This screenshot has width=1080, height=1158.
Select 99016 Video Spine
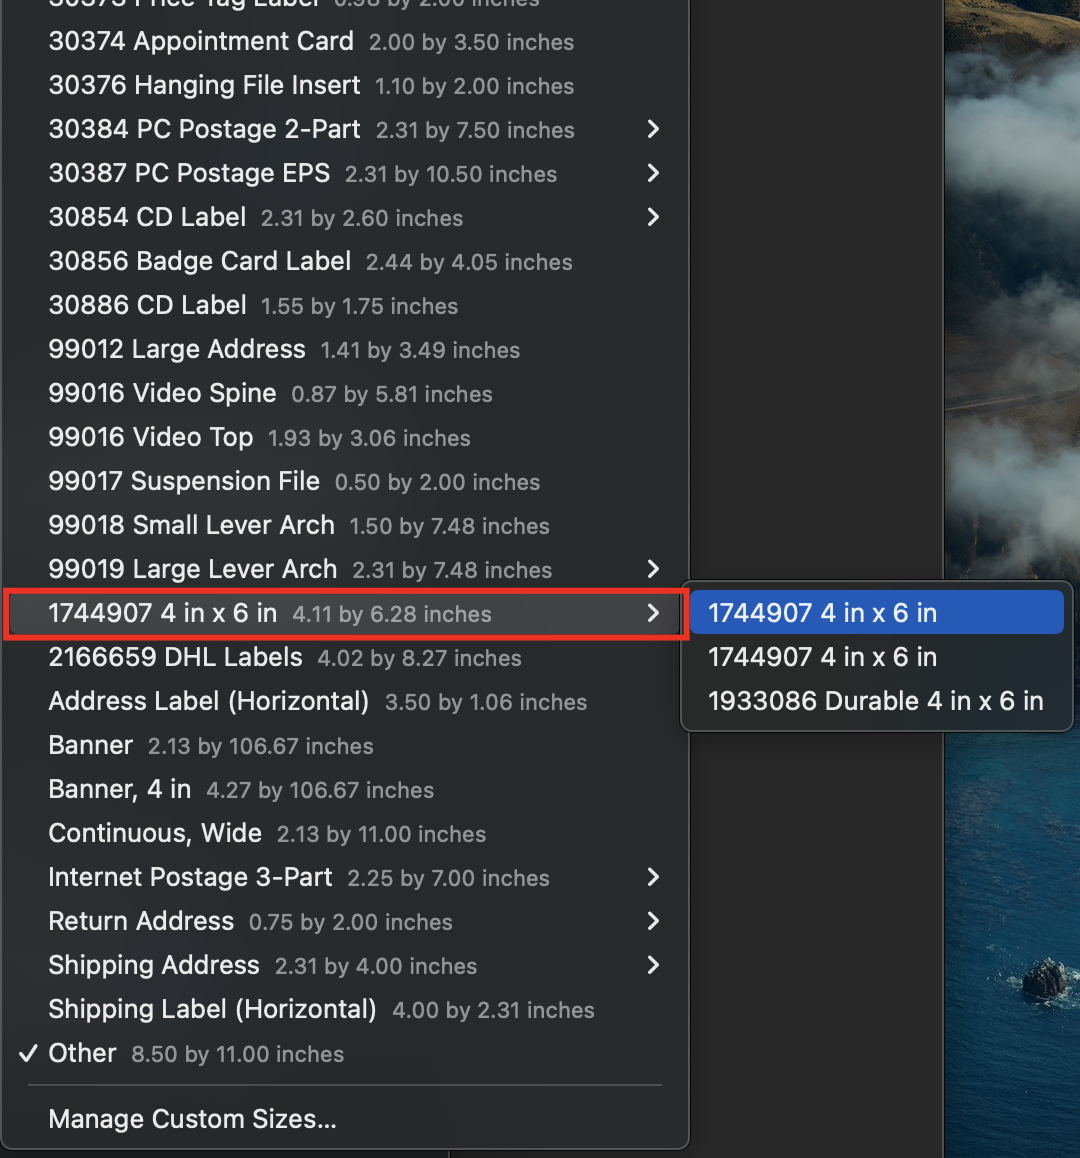[161, 393]
